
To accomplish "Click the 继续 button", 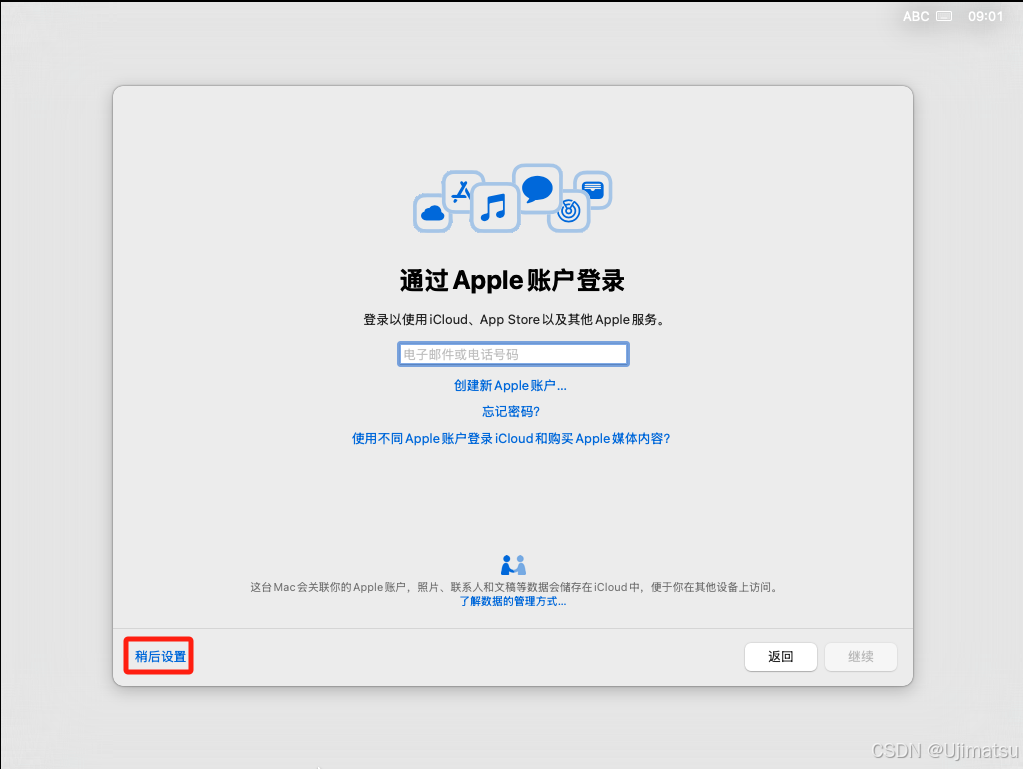I will [x=861, y=657].
